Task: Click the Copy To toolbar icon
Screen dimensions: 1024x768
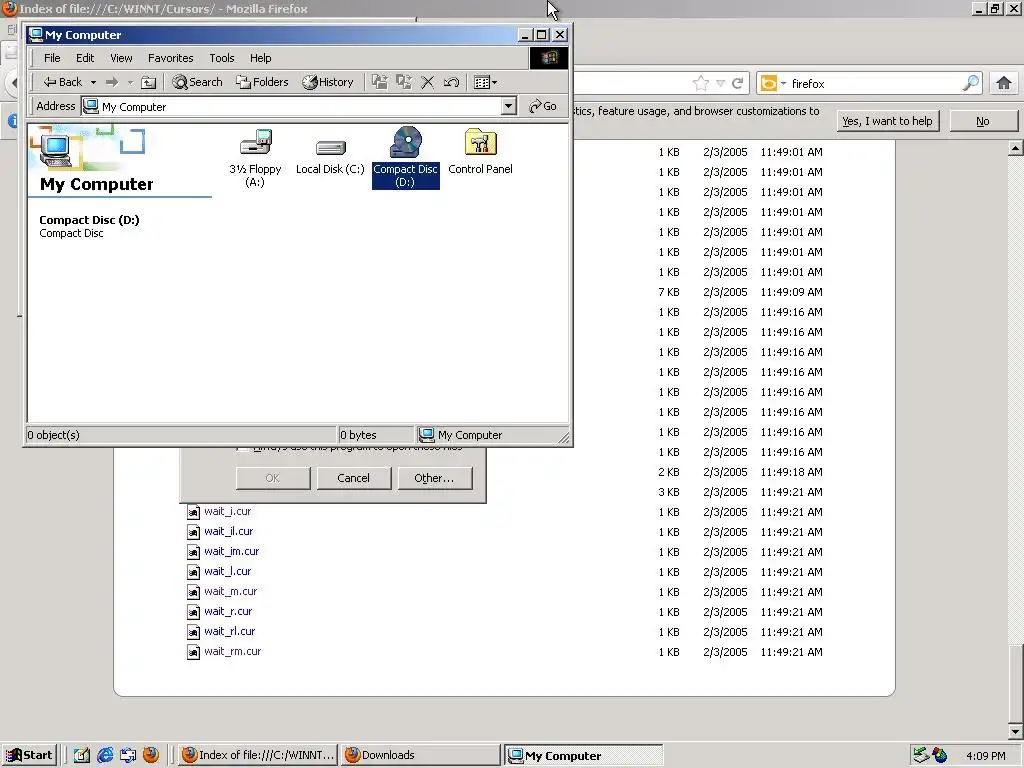Action: point(404,82)
